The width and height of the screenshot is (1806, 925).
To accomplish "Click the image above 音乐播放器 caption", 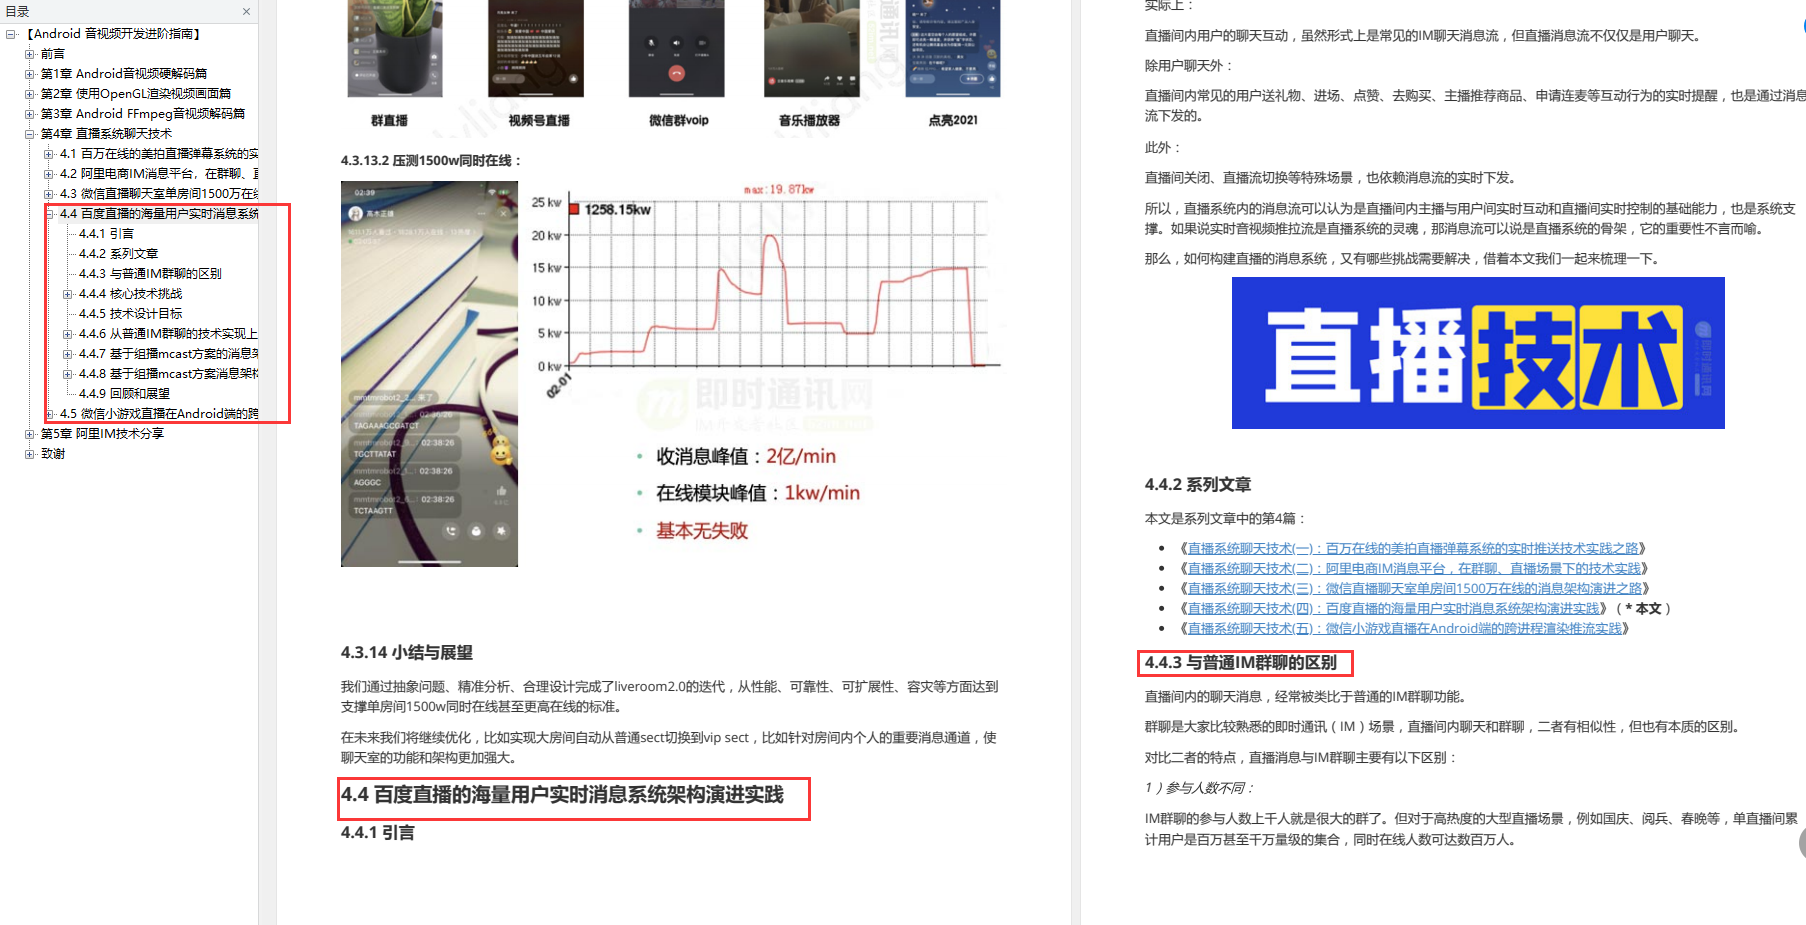I will pyautogui.click(x=812, y=48).
